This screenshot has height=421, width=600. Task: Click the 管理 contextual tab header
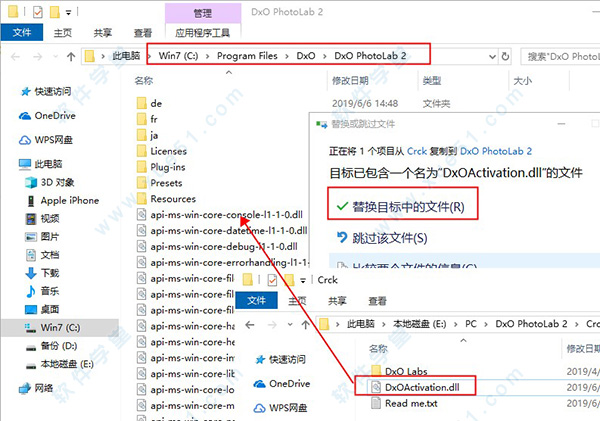point(203,13)
